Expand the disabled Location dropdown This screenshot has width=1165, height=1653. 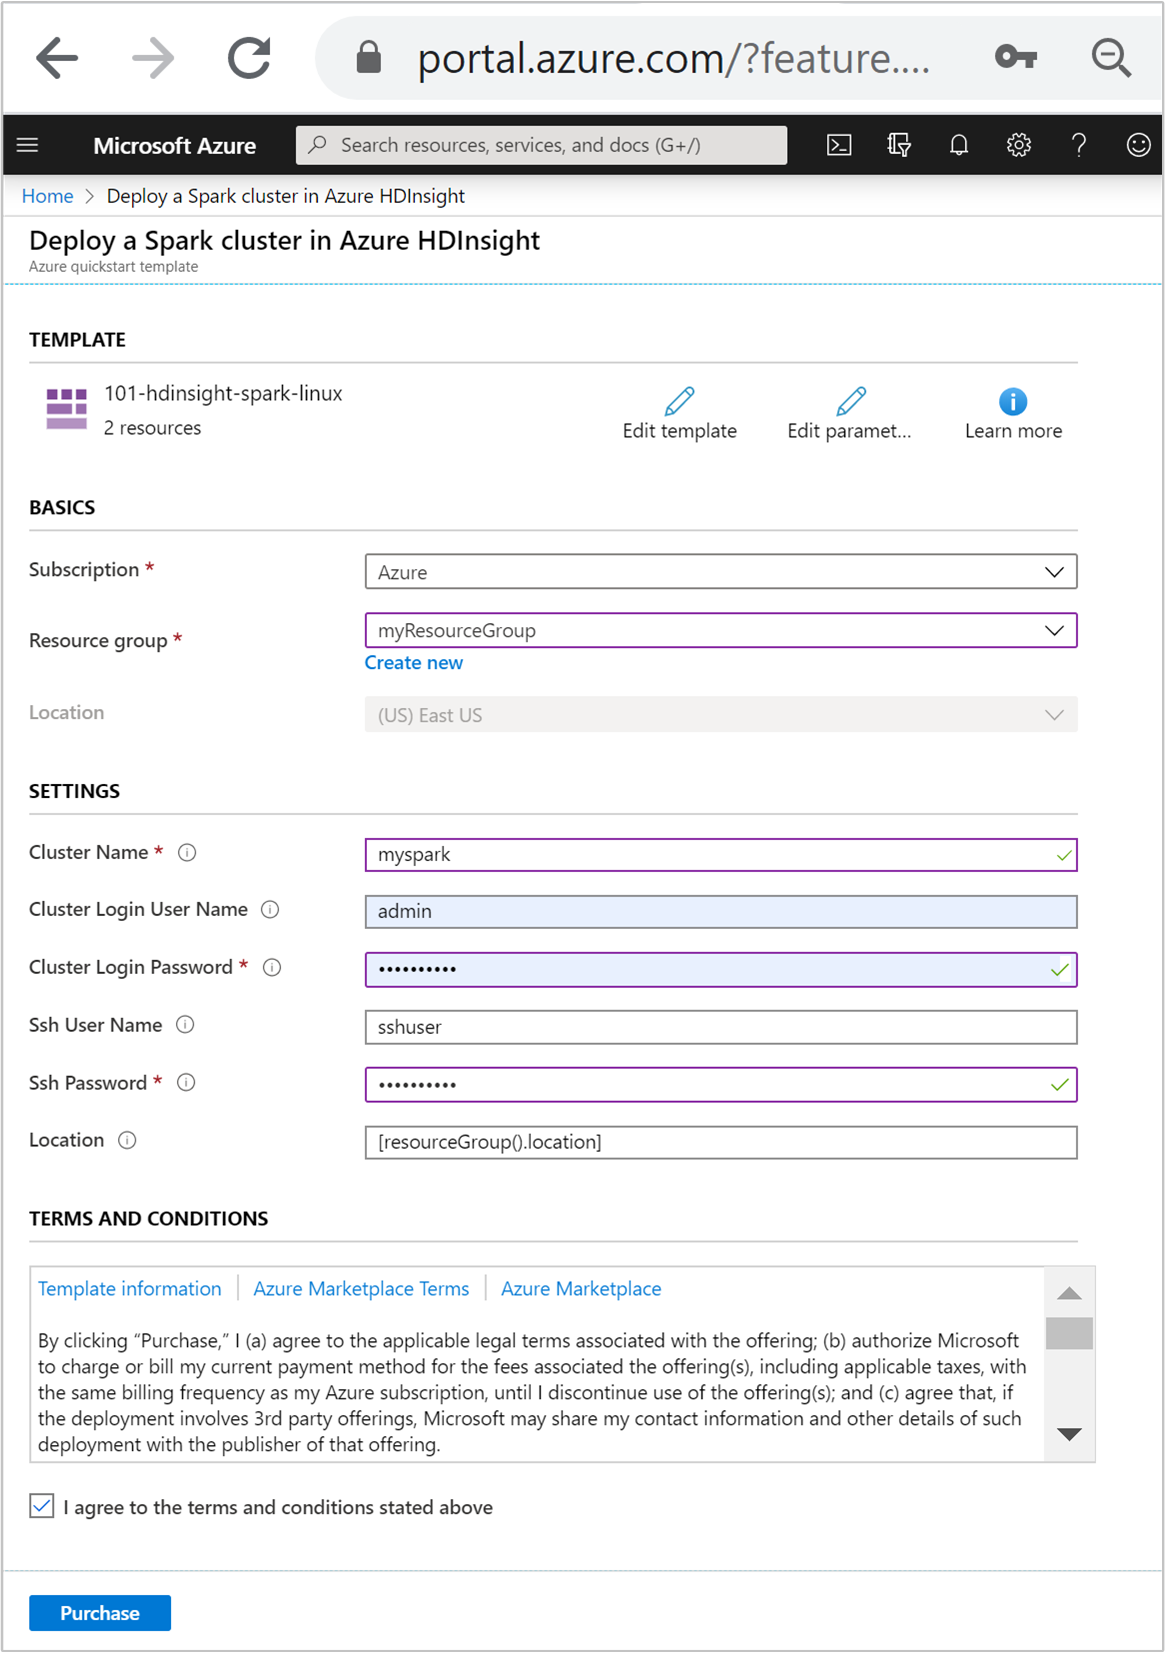[720, 715]
